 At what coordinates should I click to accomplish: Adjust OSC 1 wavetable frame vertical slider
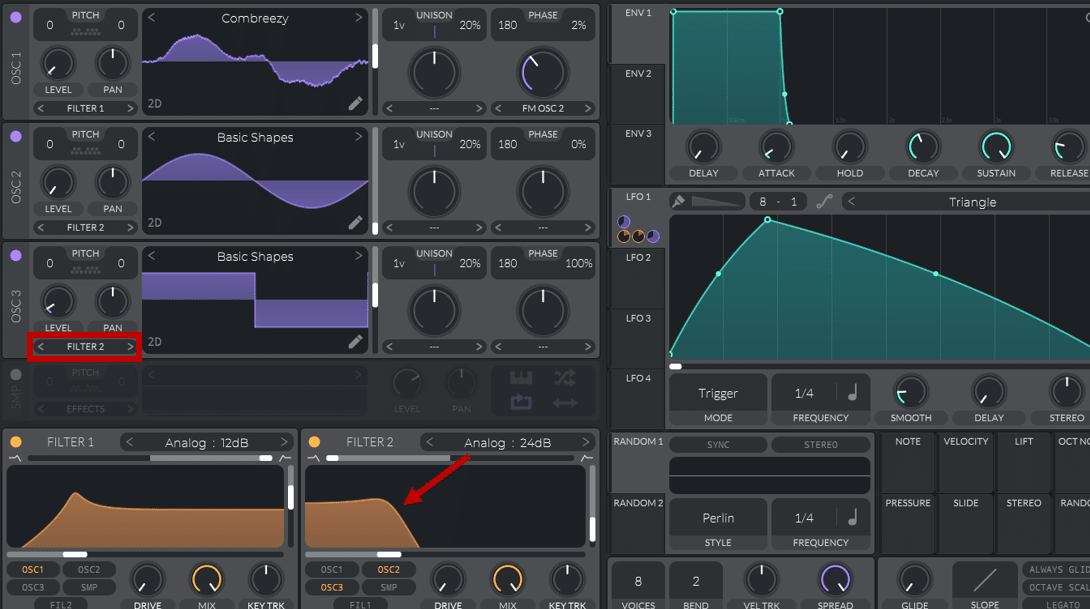click(x=375, y=56)
